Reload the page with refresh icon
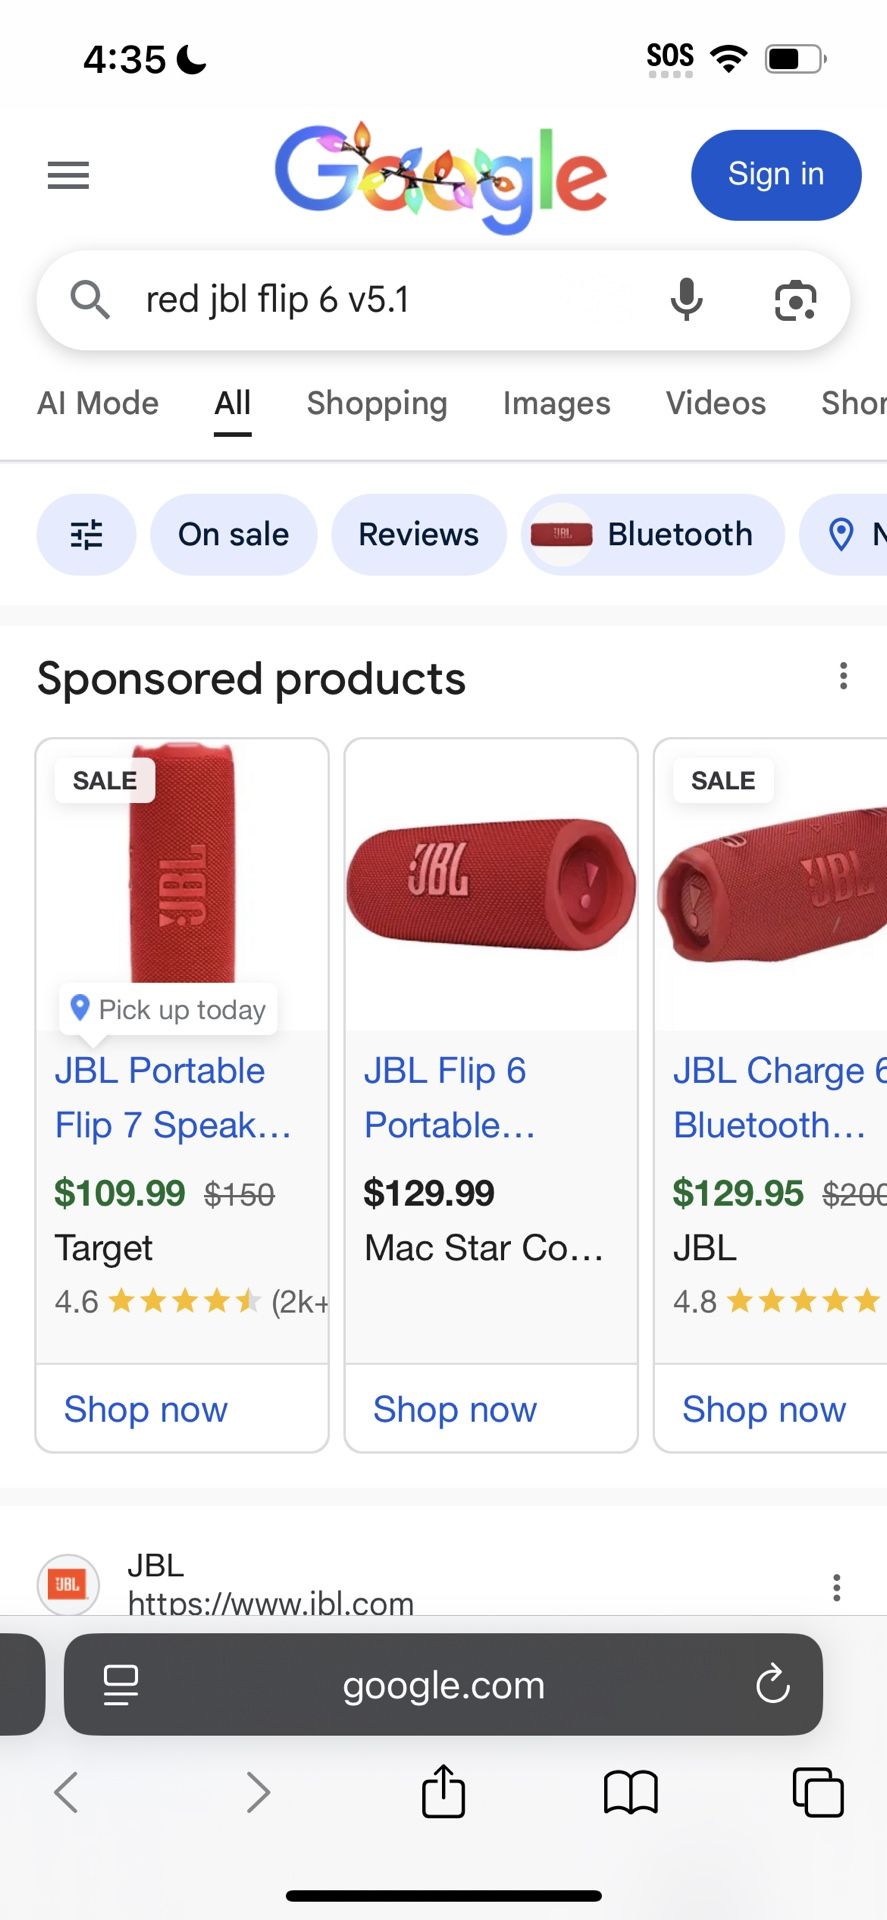Screen dimensions: 887x1920 (772, 1685)
